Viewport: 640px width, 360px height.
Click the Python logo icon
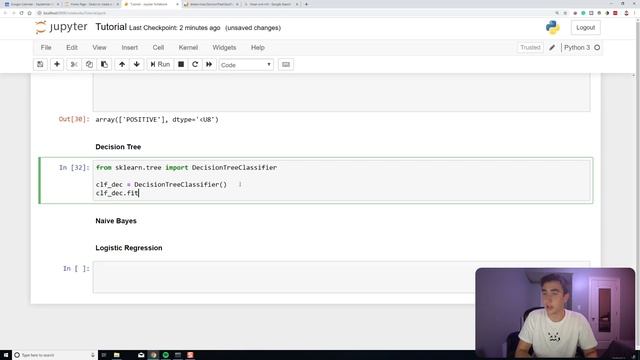click(552, 27)
